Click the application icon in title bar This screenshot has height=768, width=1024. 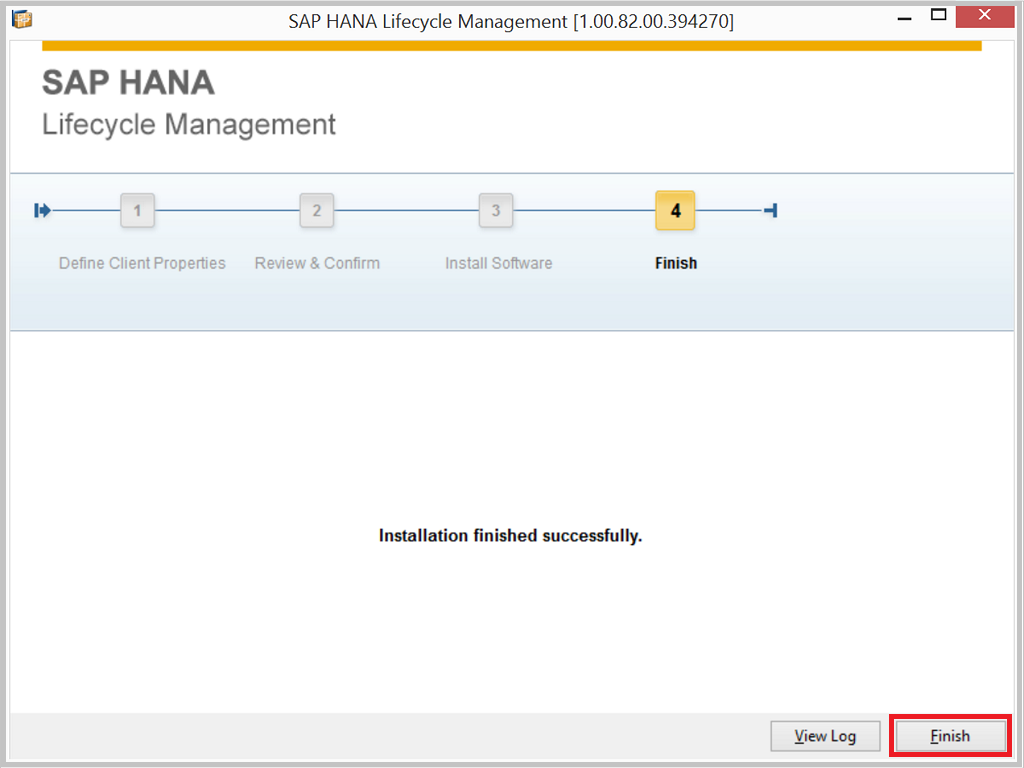pyautogui.click(x=22, y=20)
